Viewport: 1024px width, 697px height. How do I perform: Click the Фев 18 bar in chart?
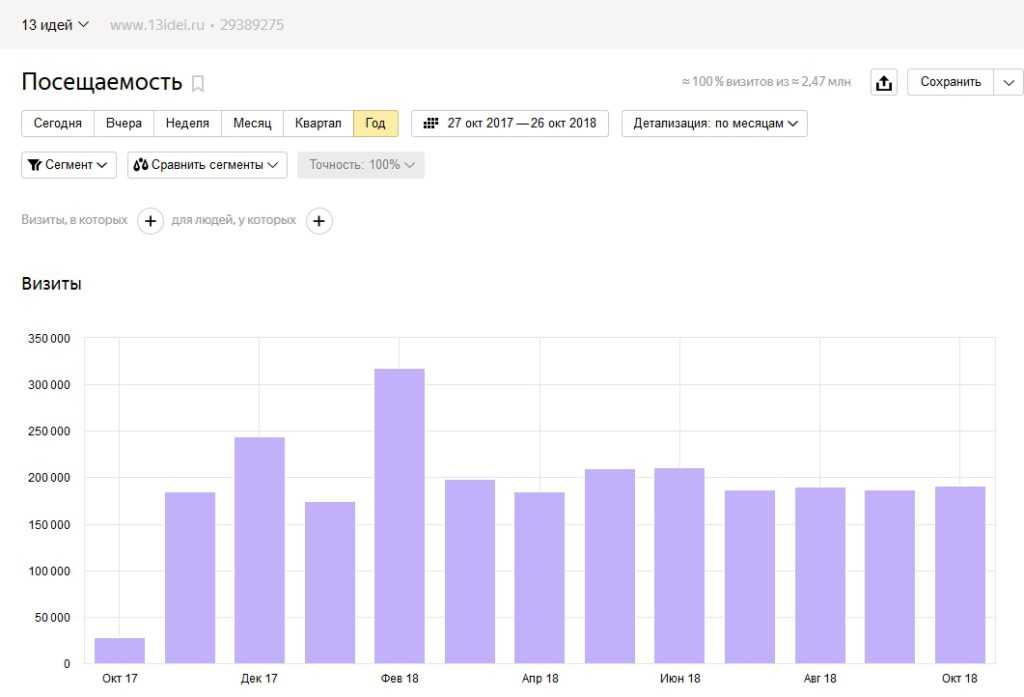400,516
